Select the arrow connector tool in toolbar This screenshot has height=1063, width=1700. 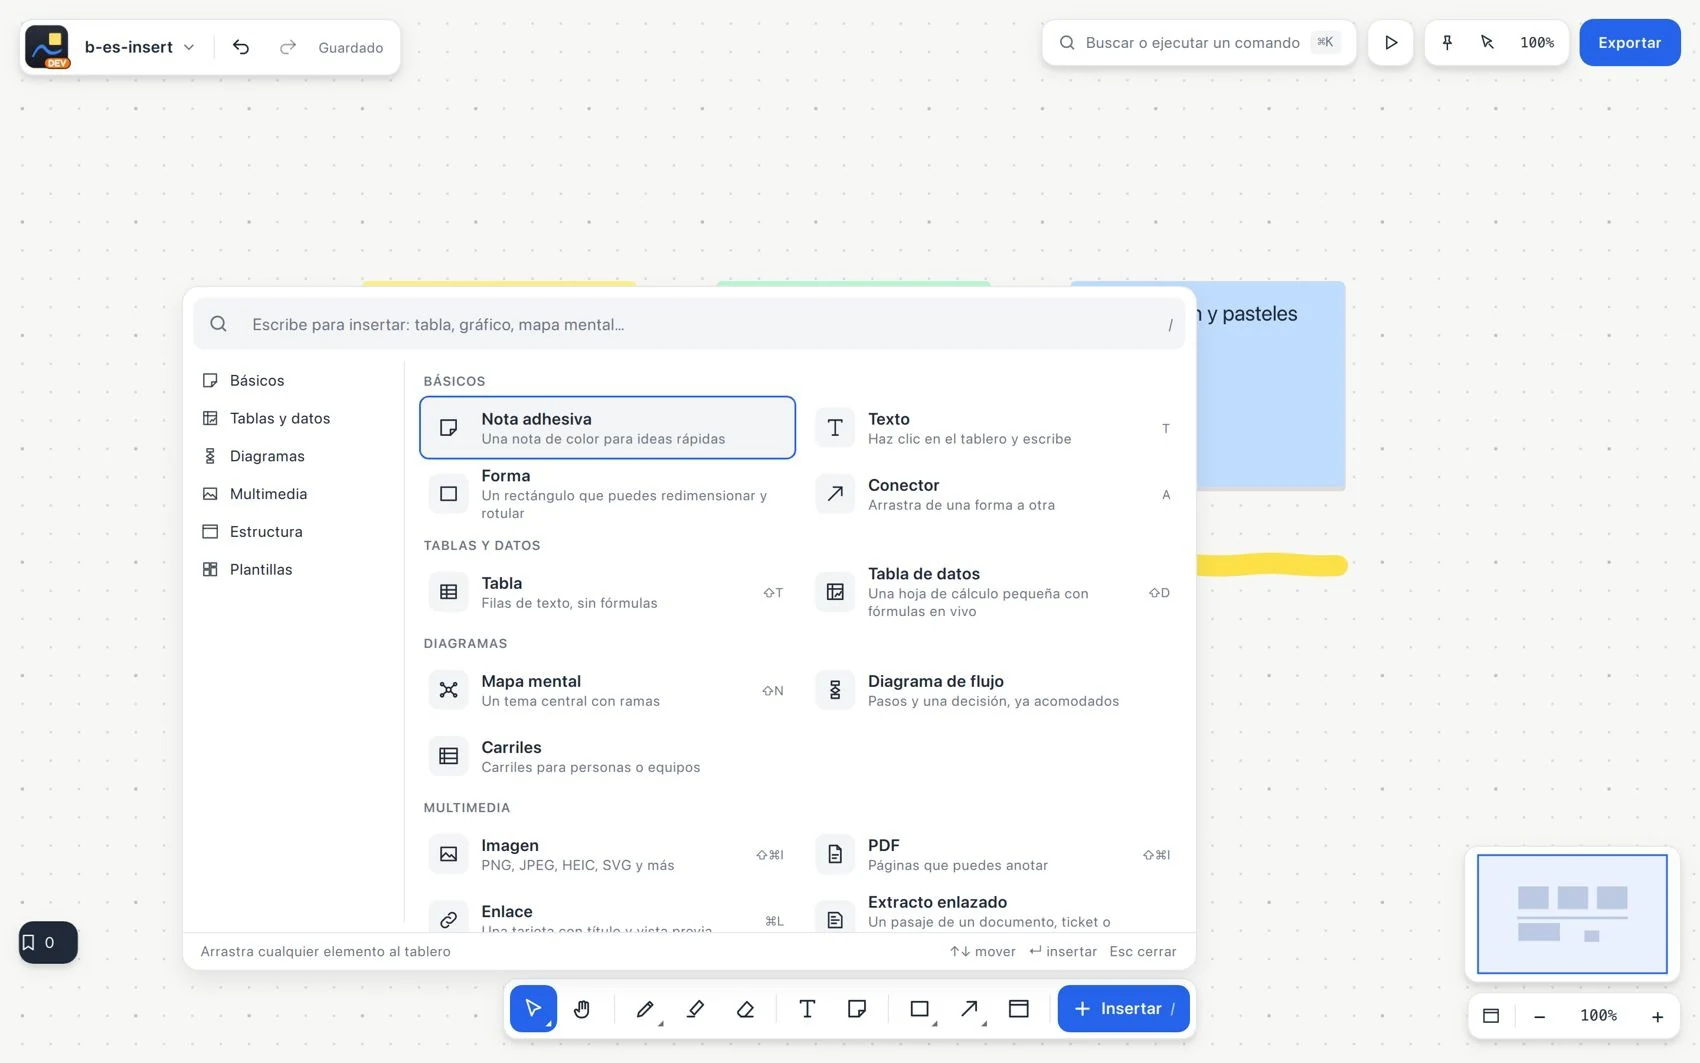click(x=969, y=1009)
